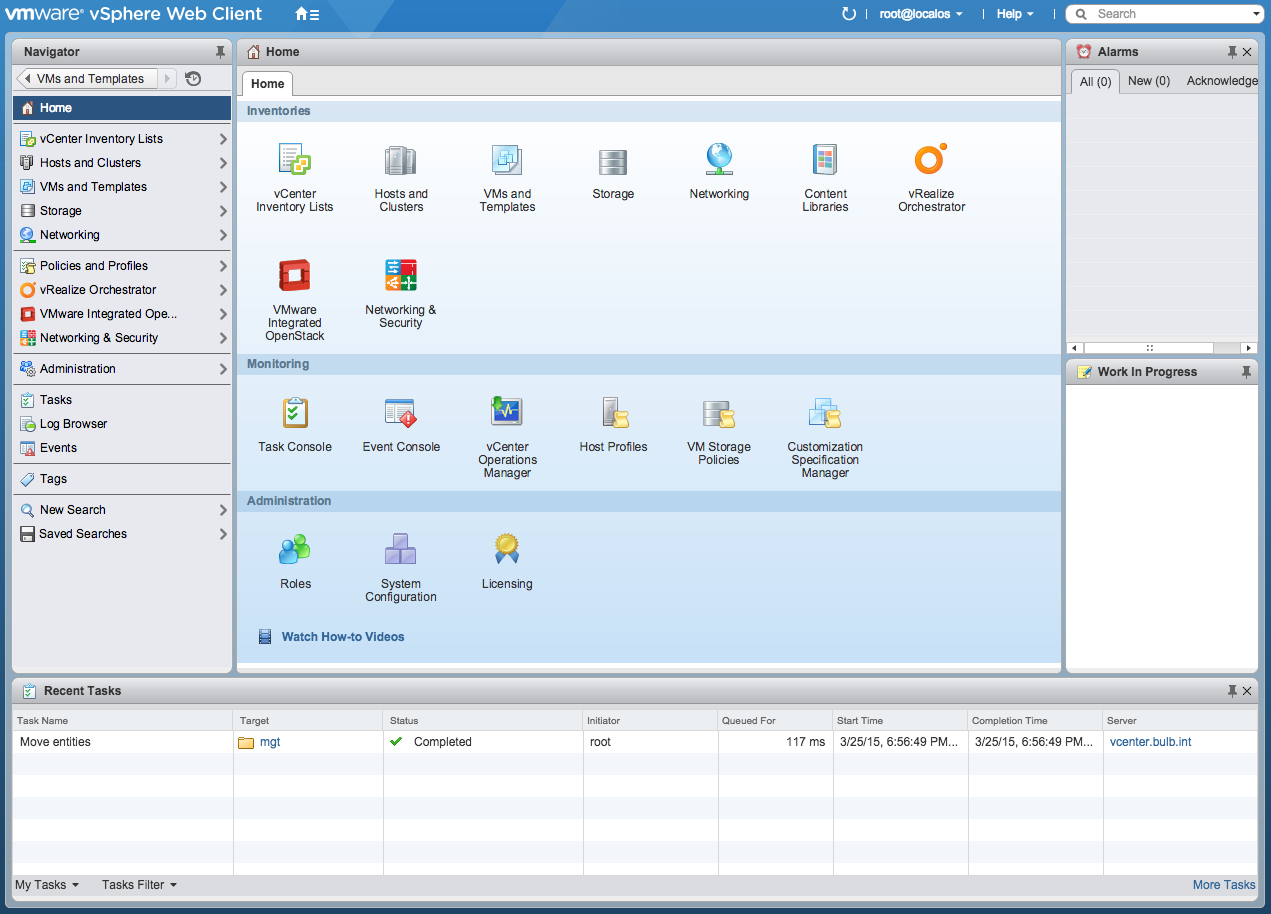Select the Move entities task row

click(635, 742)
